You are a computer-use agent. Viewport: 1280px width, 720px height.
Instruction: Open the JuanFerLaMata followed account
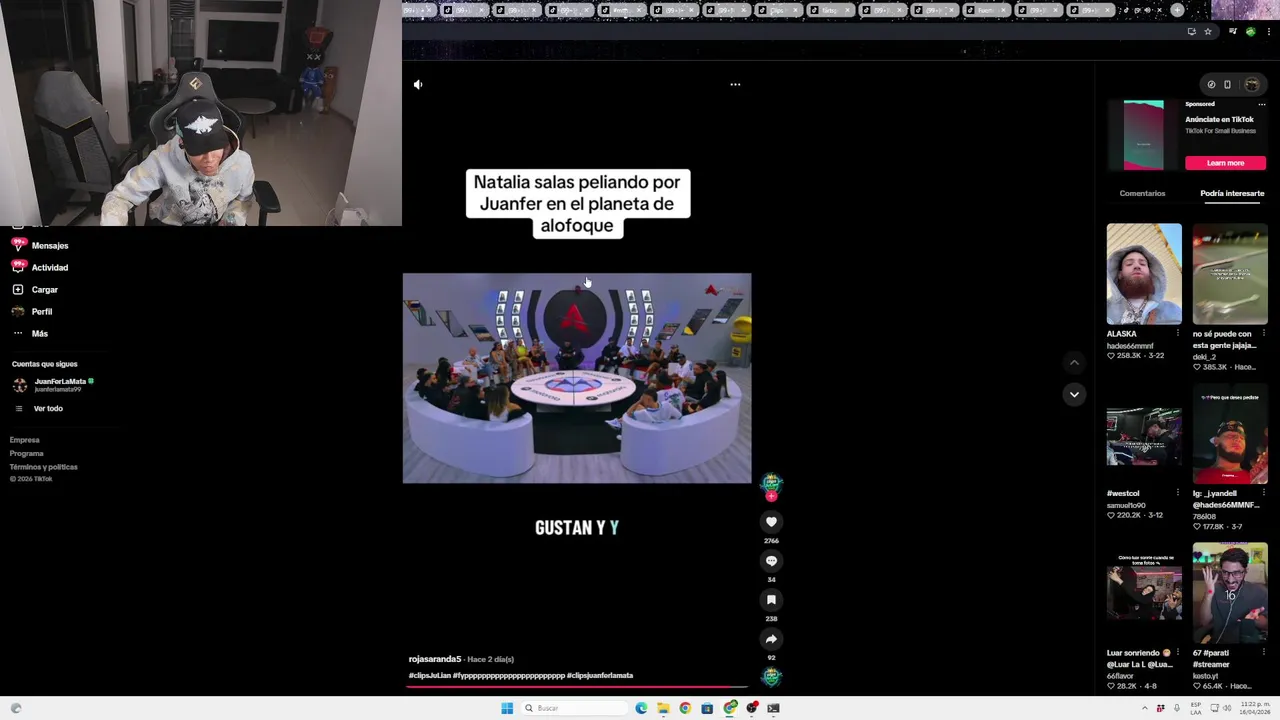point(54,385)
